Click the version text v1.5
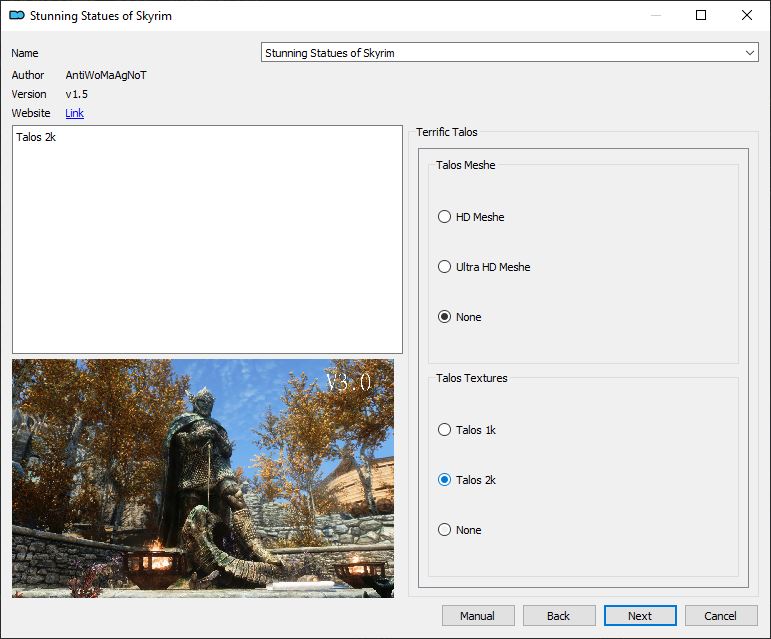771x639 pixels. 77,94
